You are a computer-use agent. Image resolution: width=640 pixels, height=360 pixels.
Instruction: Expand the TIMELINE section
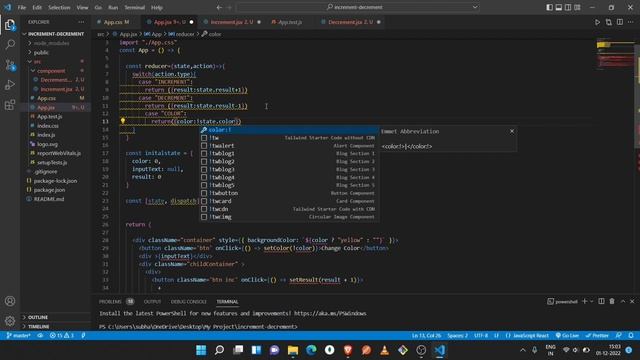[56, 327]
